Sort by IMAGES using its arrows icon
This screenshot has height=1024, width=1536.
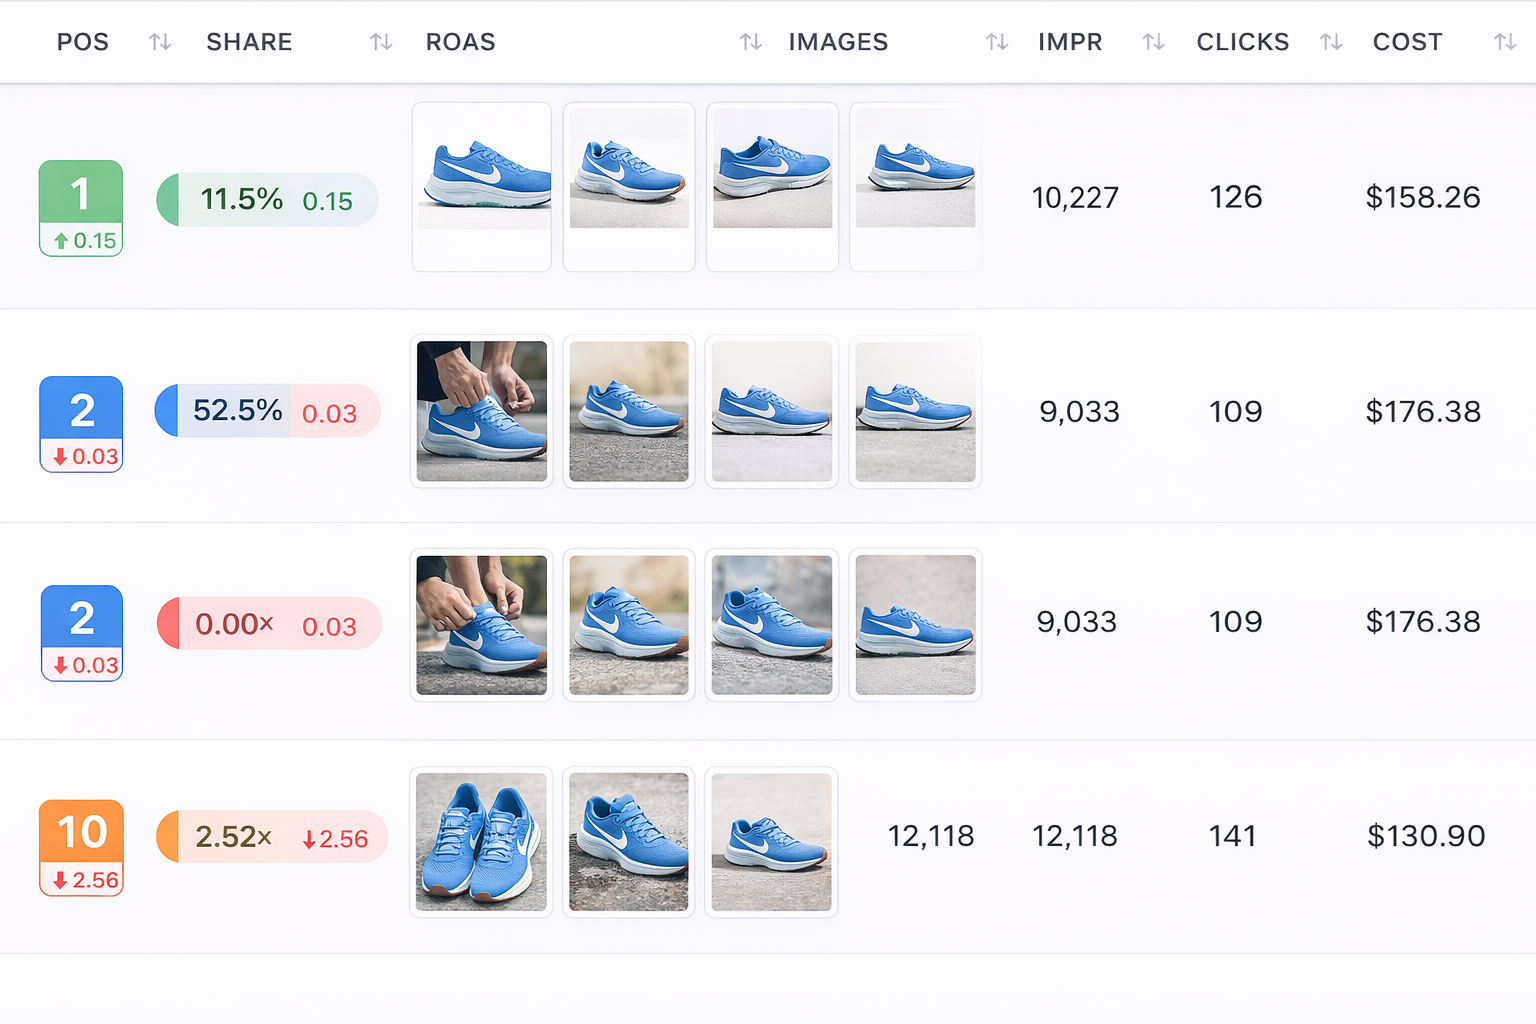click(996, 42)
